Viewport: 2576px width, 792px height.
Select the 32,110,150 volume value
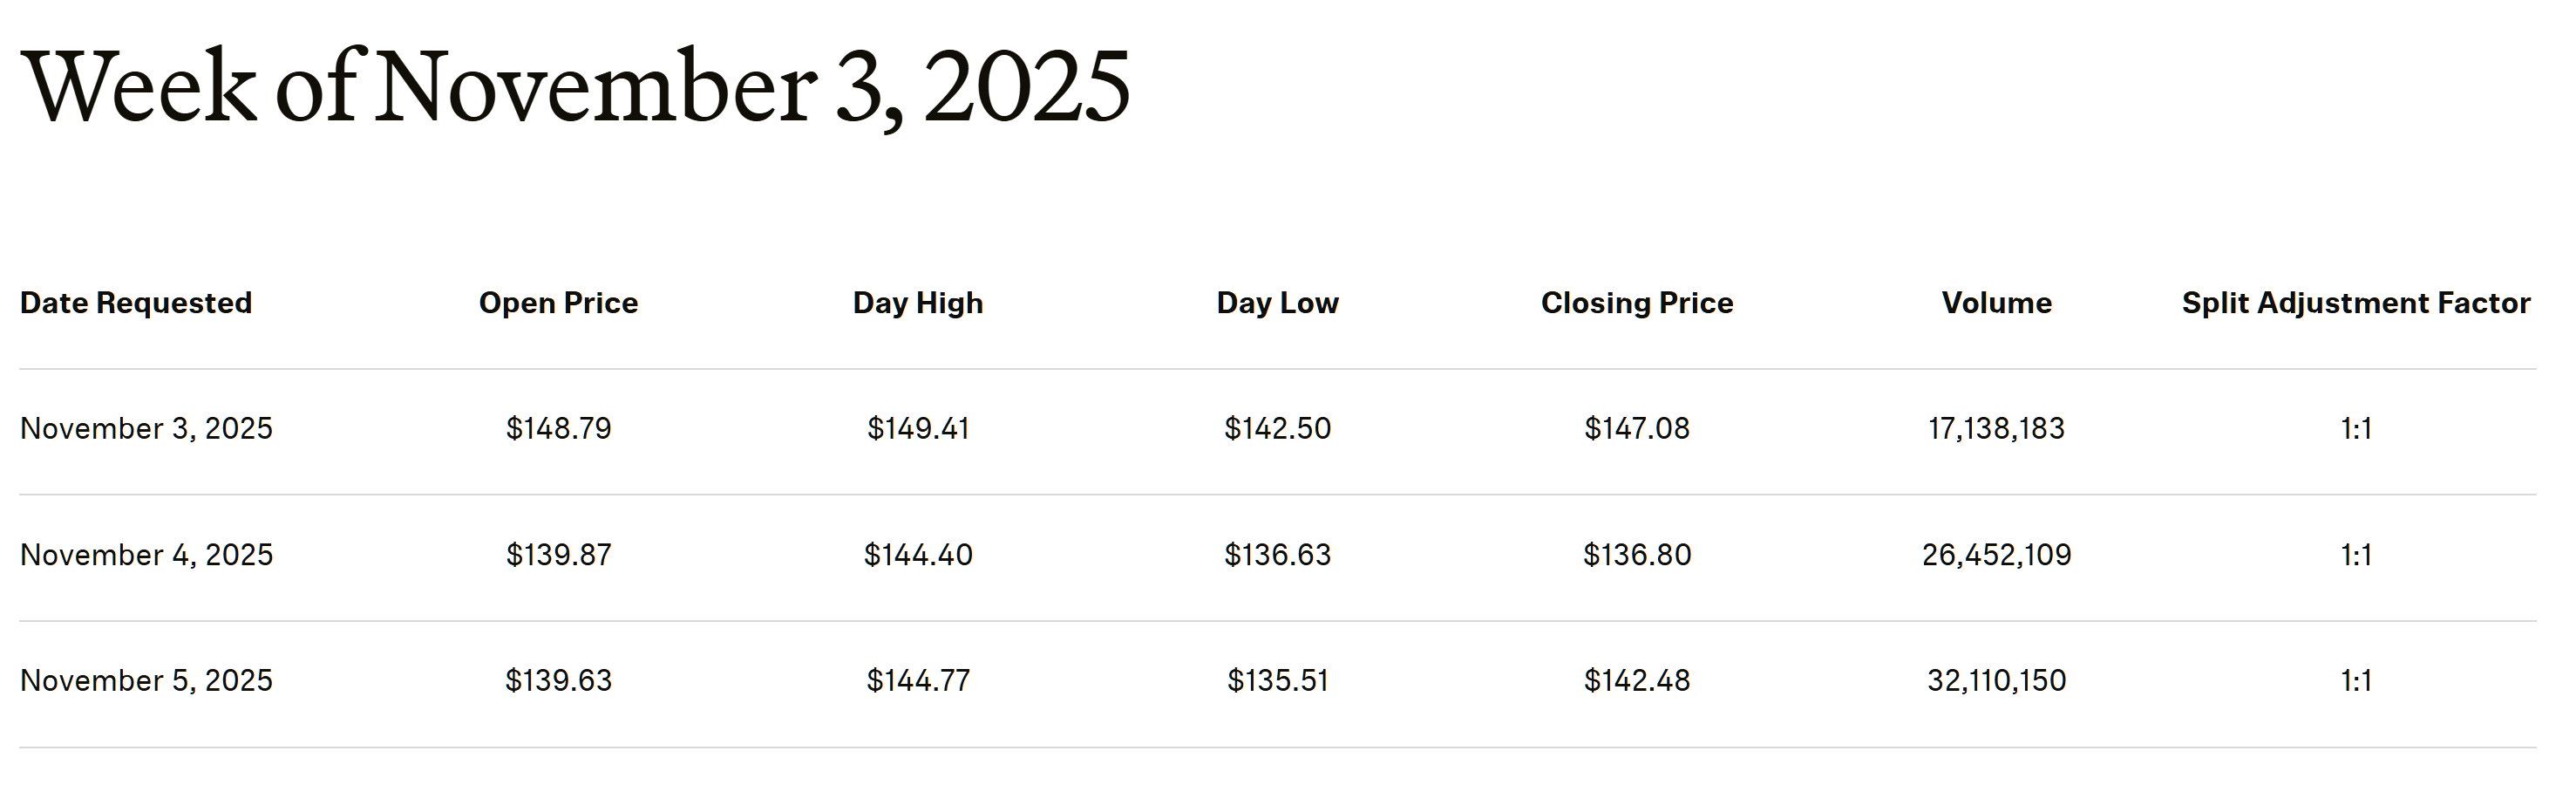tap(1996, 681)
